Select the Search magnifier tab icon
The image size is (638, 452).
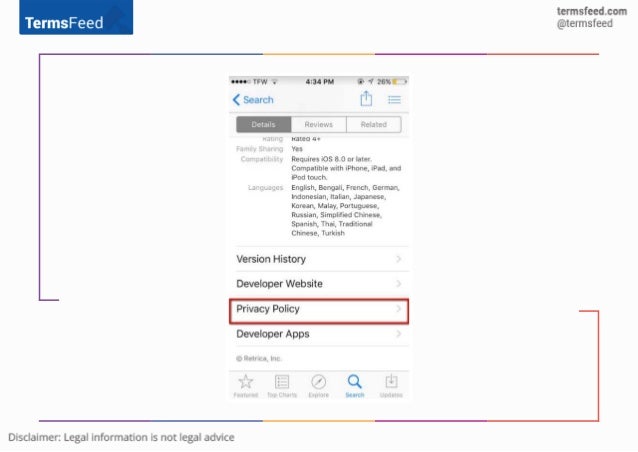click(x=354, y=382)
